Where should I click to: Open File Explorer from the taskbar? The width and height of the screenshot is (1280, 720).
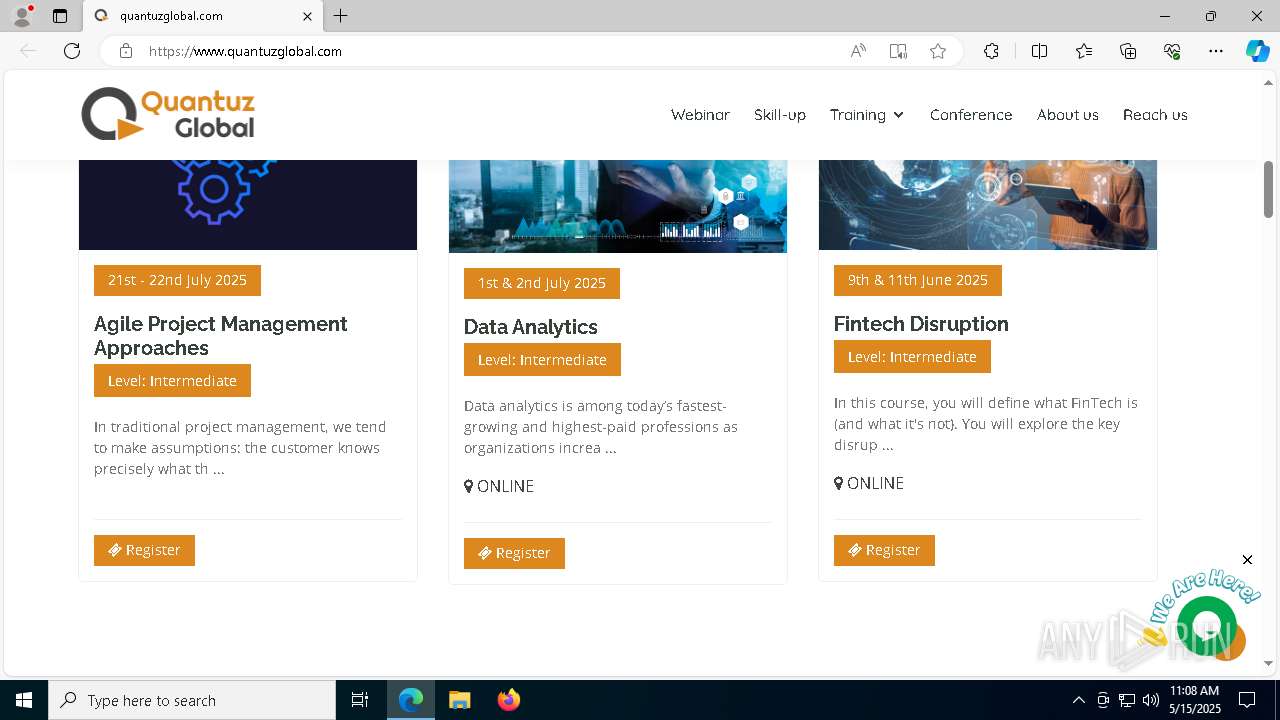[x=459, y=700]
